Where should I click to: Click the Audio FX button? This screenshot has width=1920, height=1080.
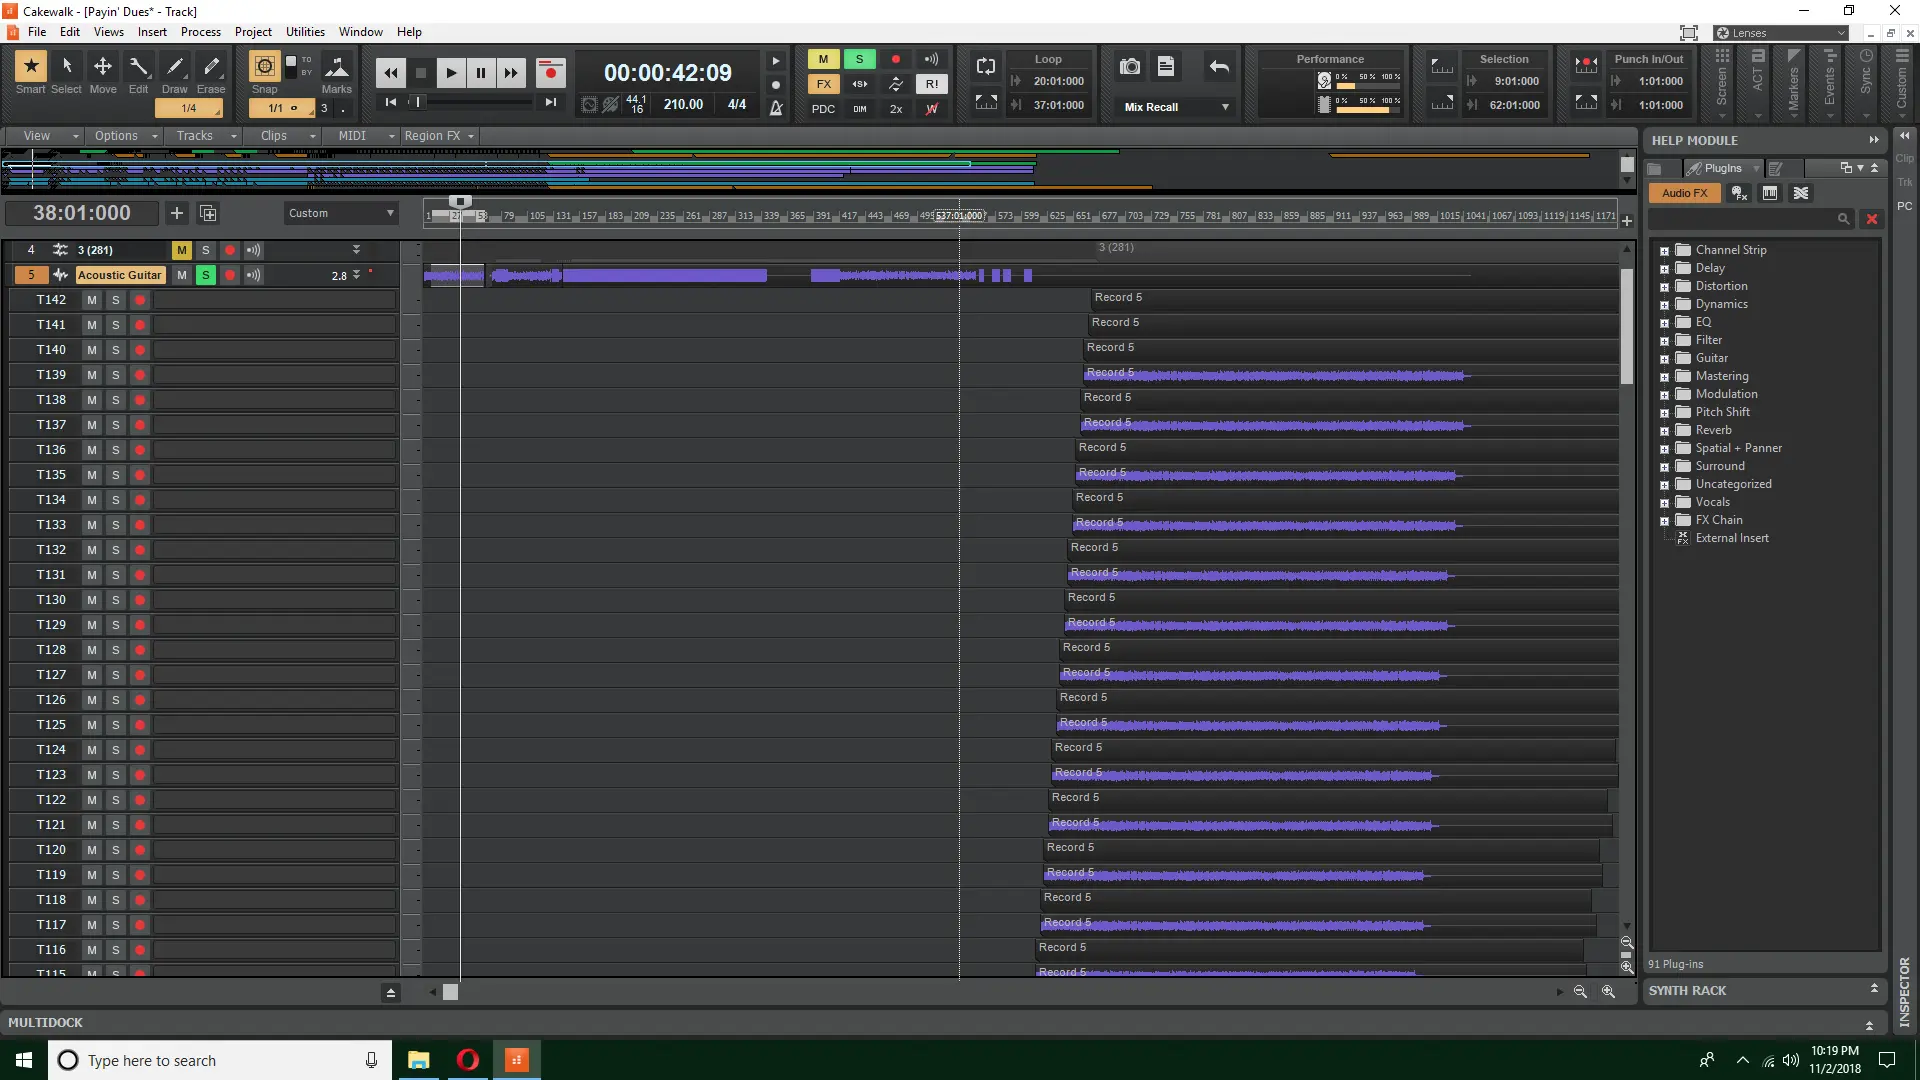pos(1684,193)
